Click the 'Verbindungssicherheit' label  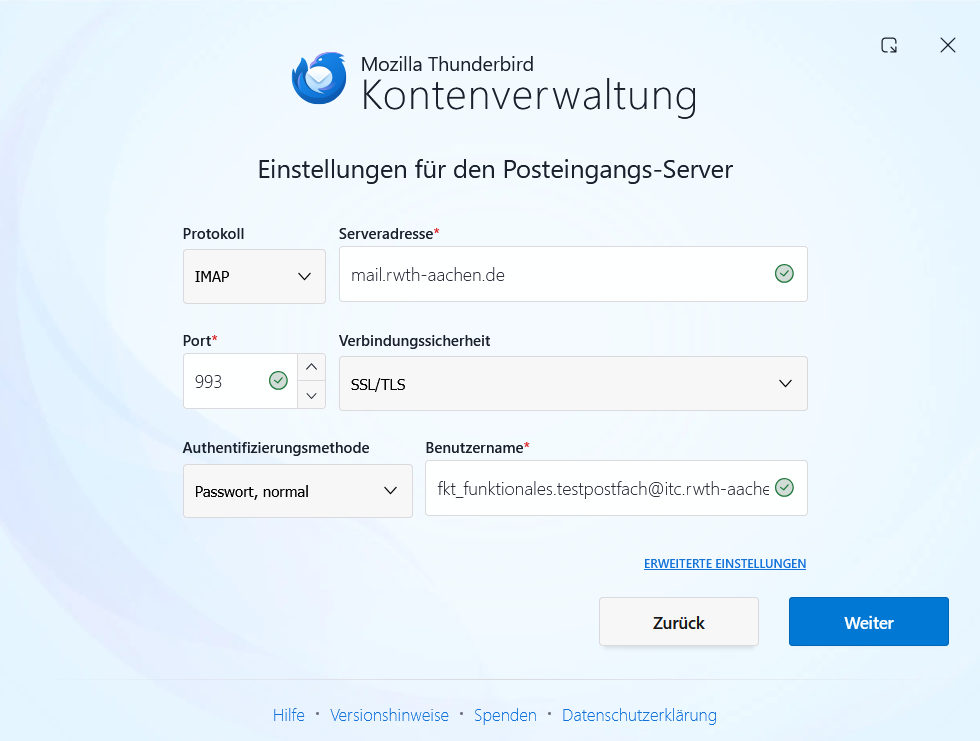click(414, 341)
